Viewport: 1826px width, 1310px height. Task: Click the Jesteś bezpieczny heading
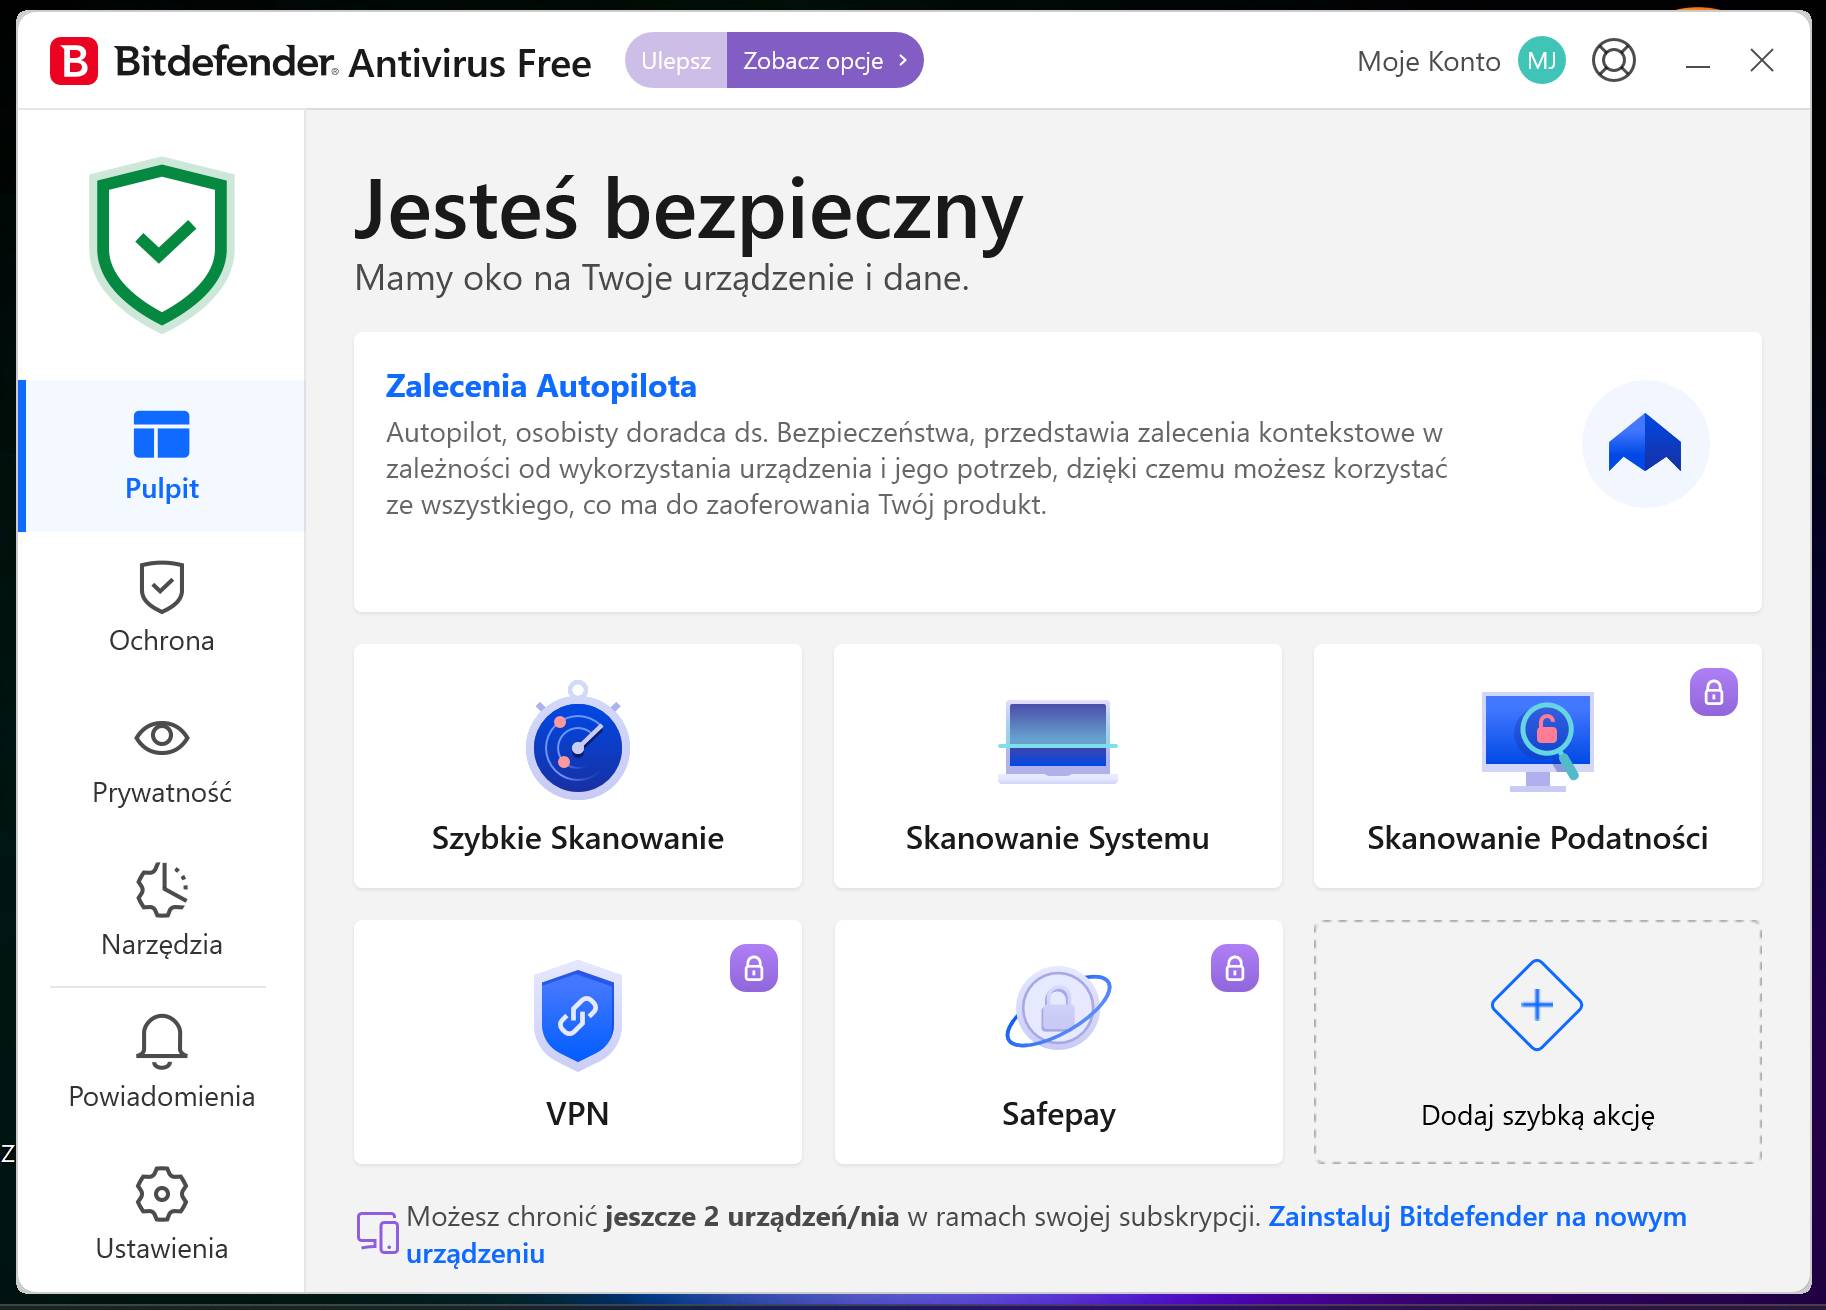[x=689, y=210]
